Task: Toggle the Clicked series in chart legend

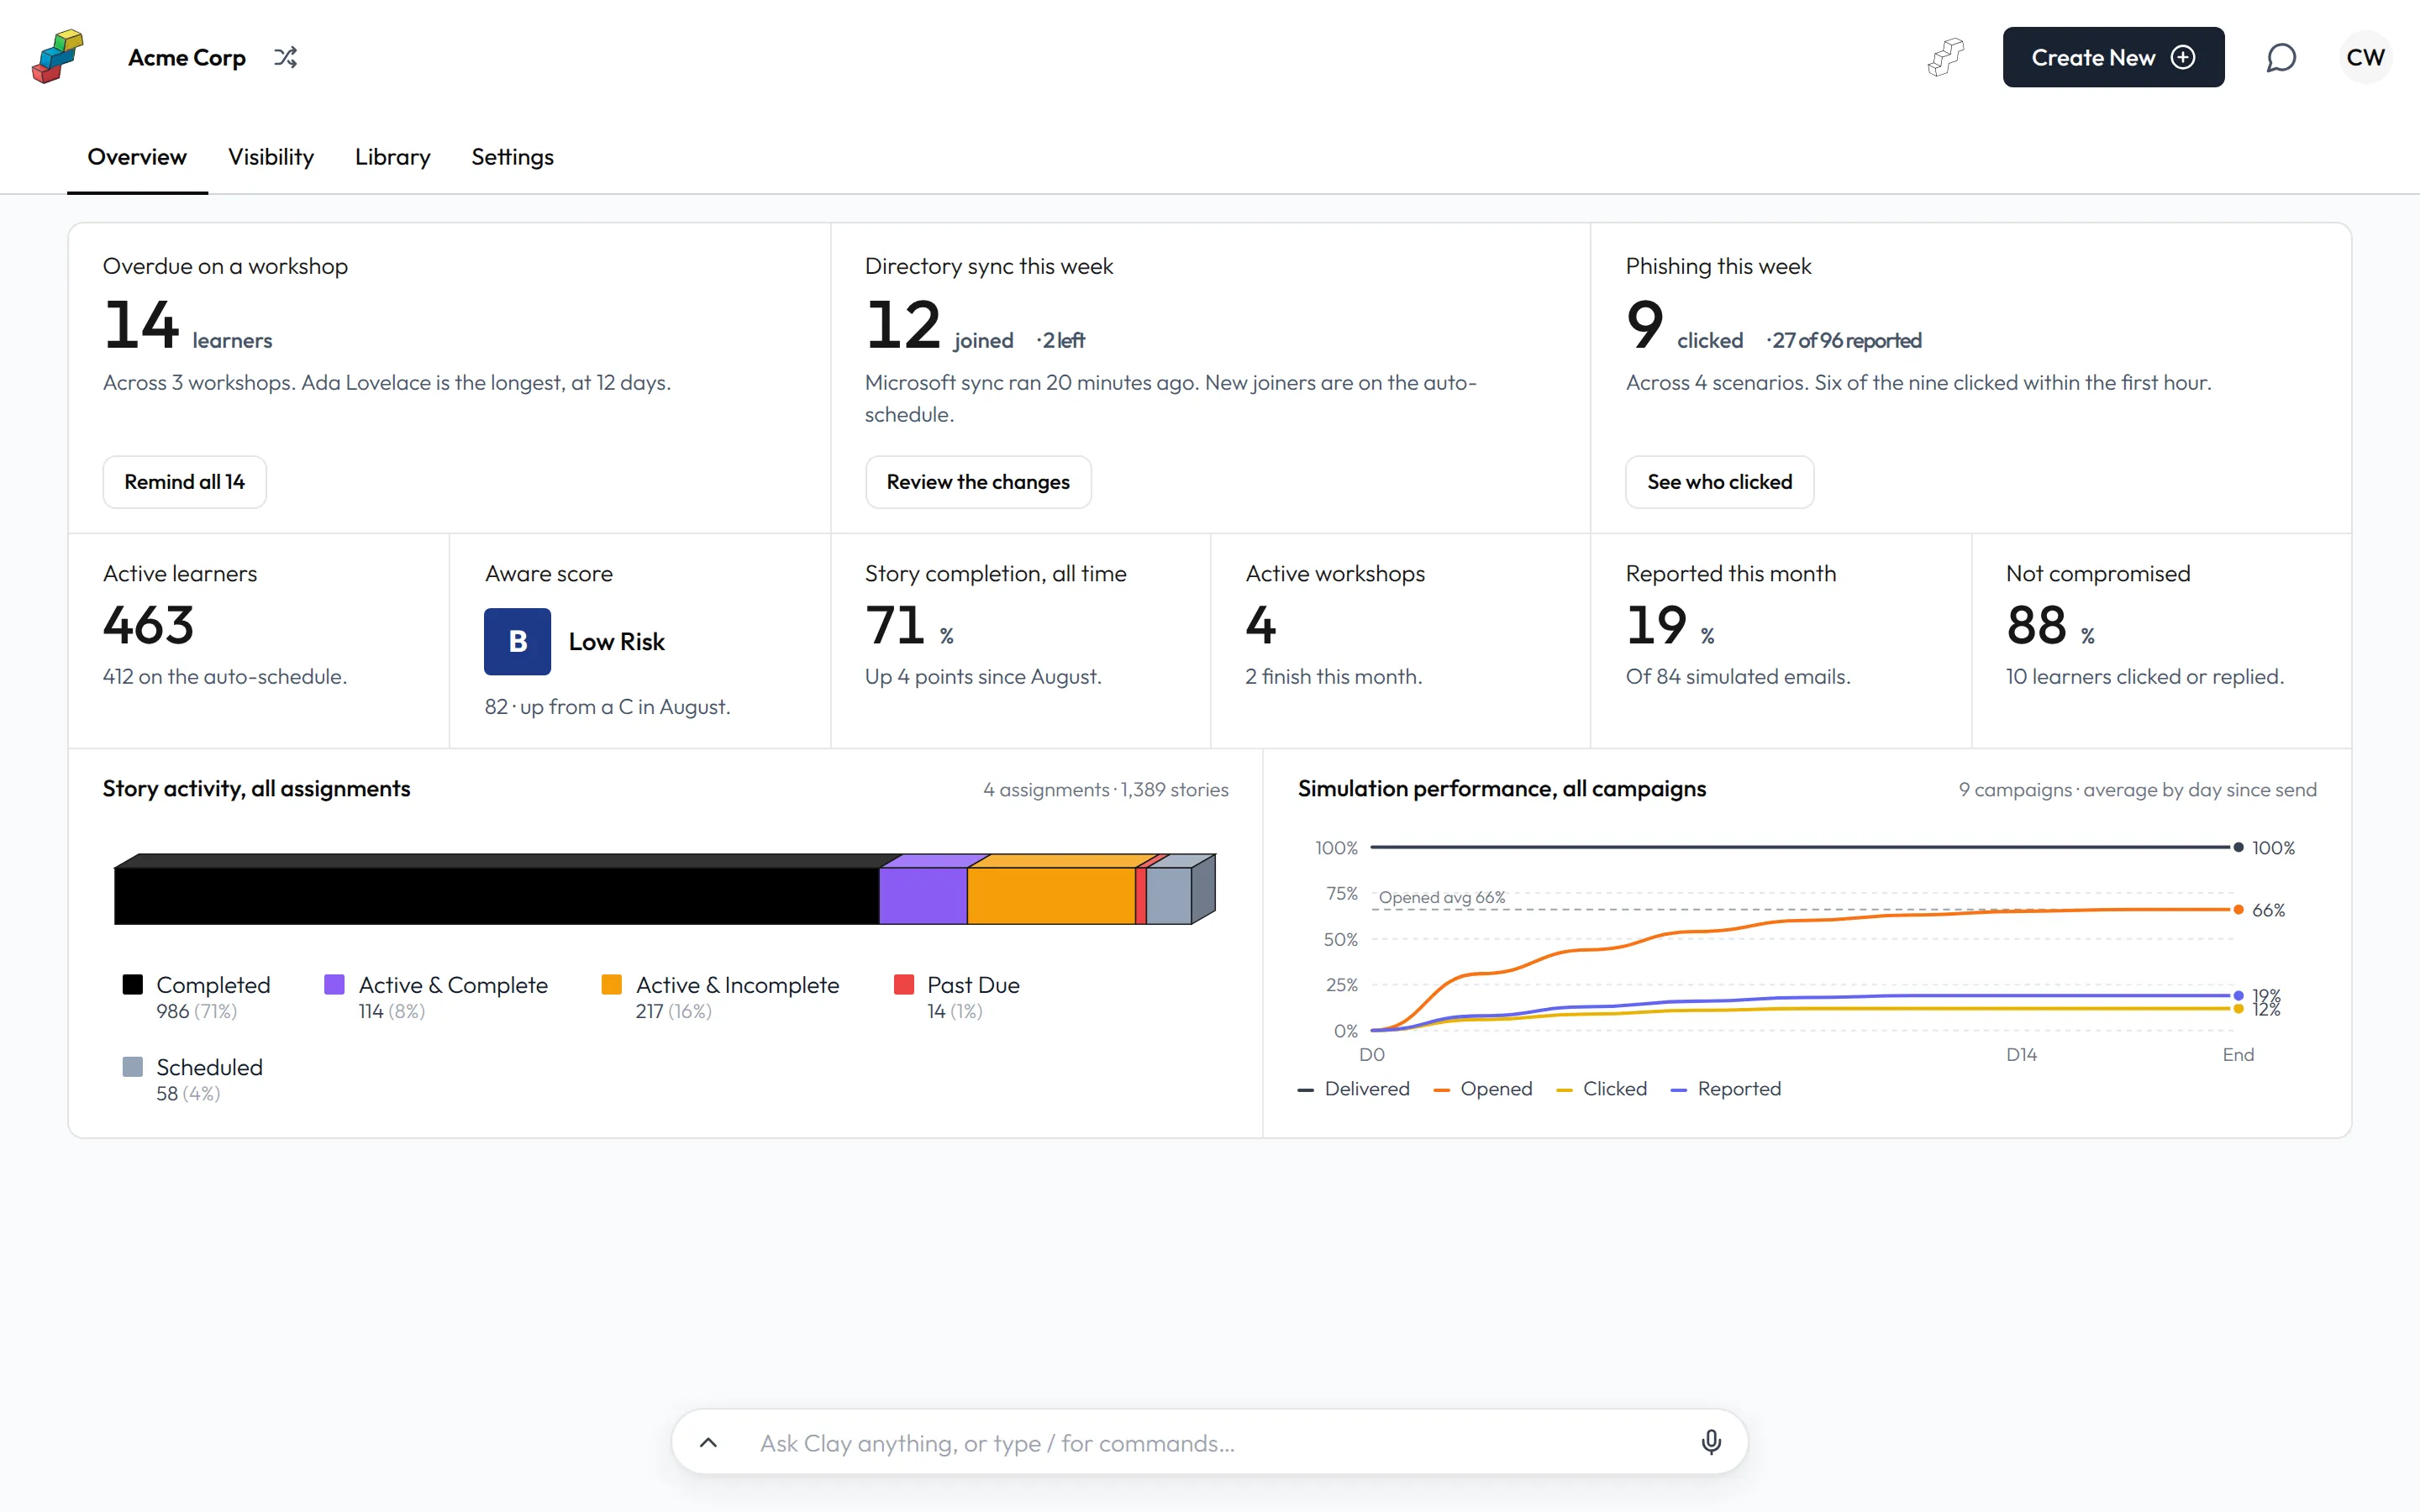Action: click(1601, 1088)
